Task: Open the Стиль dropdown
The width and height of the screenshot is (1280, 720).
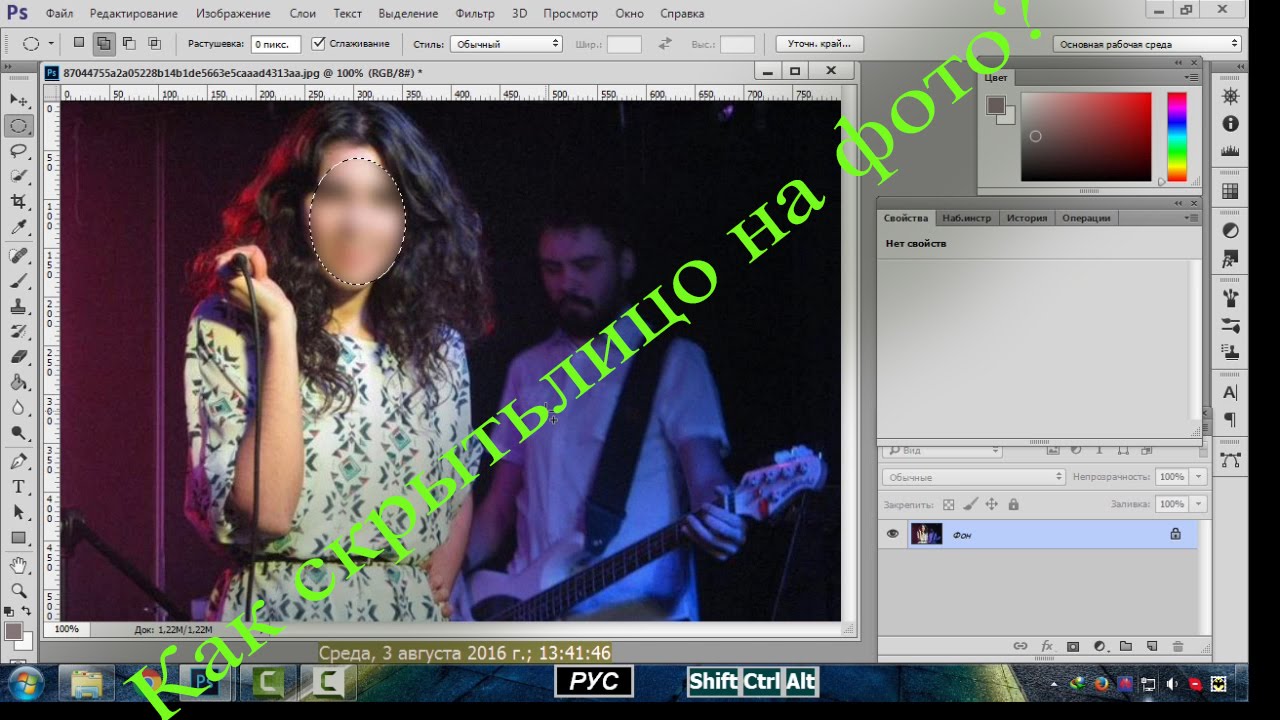Action: (x=506, y=44)
